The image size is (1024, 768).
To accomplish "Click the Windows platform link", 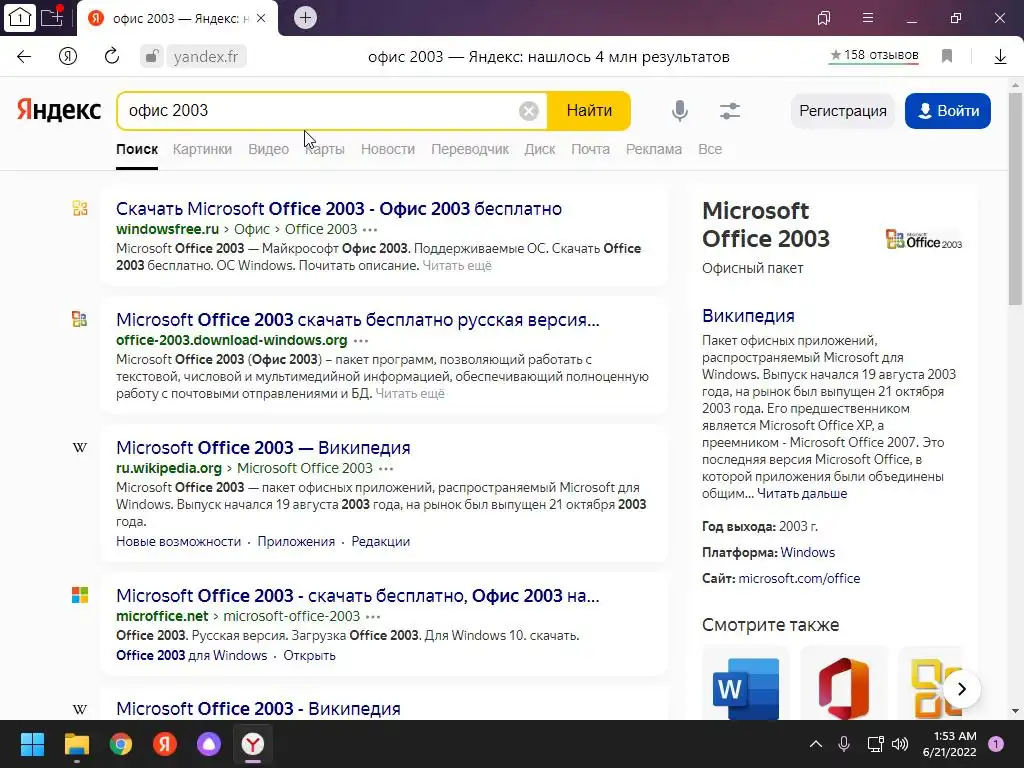I will tap(808, 552).
